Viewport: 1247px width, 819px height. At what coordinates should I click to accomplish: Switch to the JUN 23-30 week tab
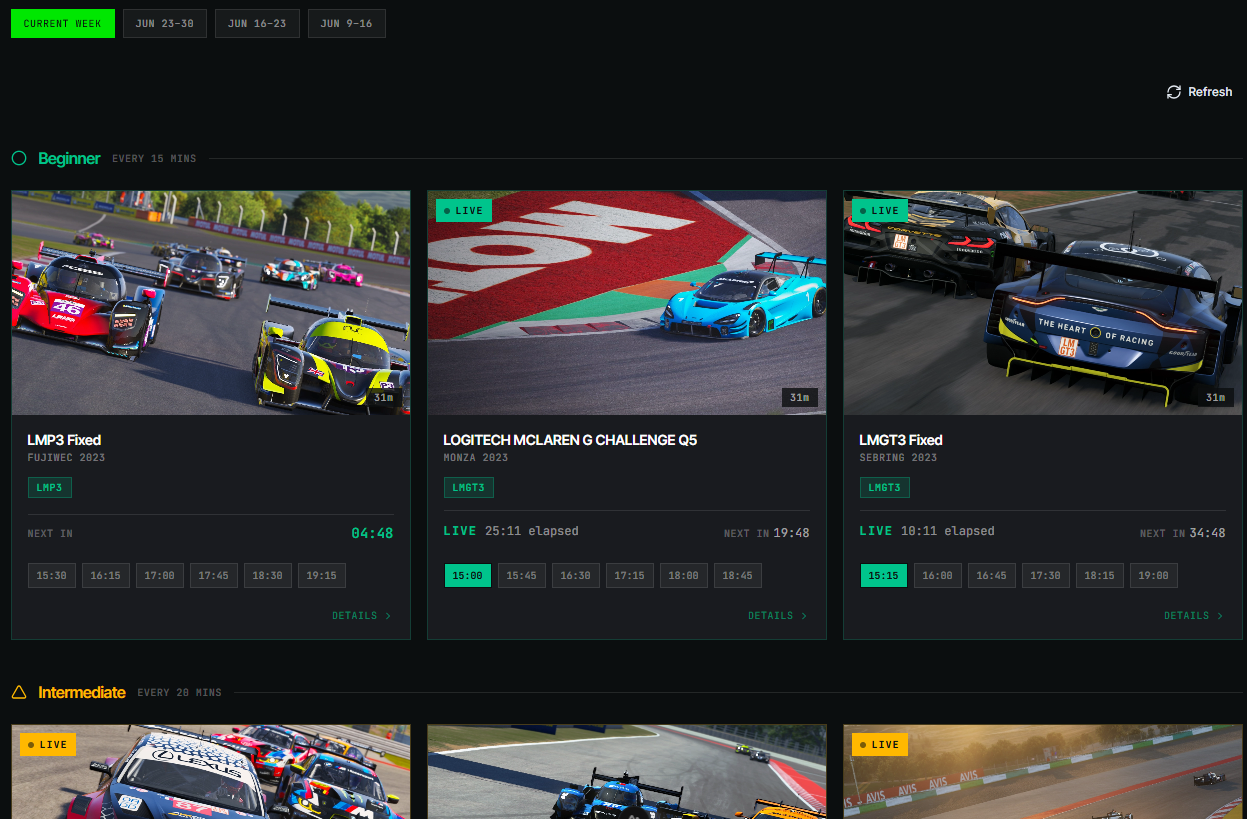coord(165,24)
